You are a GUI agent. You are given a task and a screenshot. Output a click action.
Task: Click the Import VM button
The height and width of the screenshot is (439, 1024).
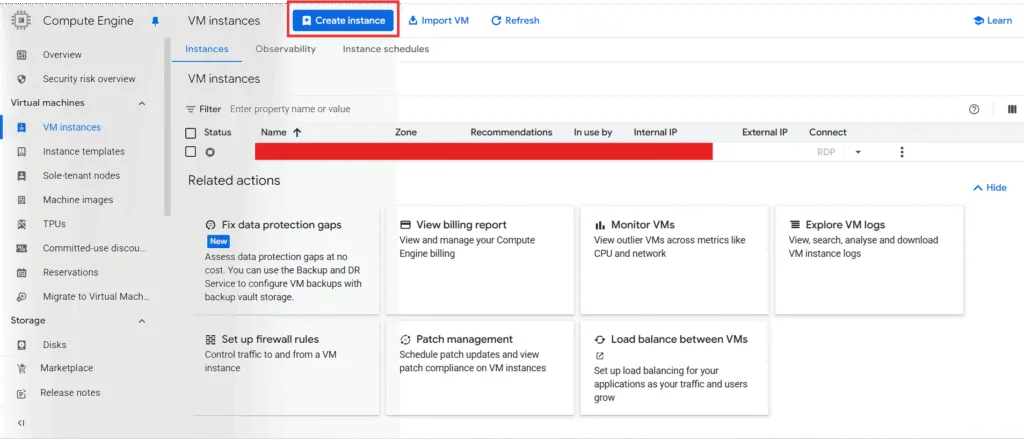point(439,21)
